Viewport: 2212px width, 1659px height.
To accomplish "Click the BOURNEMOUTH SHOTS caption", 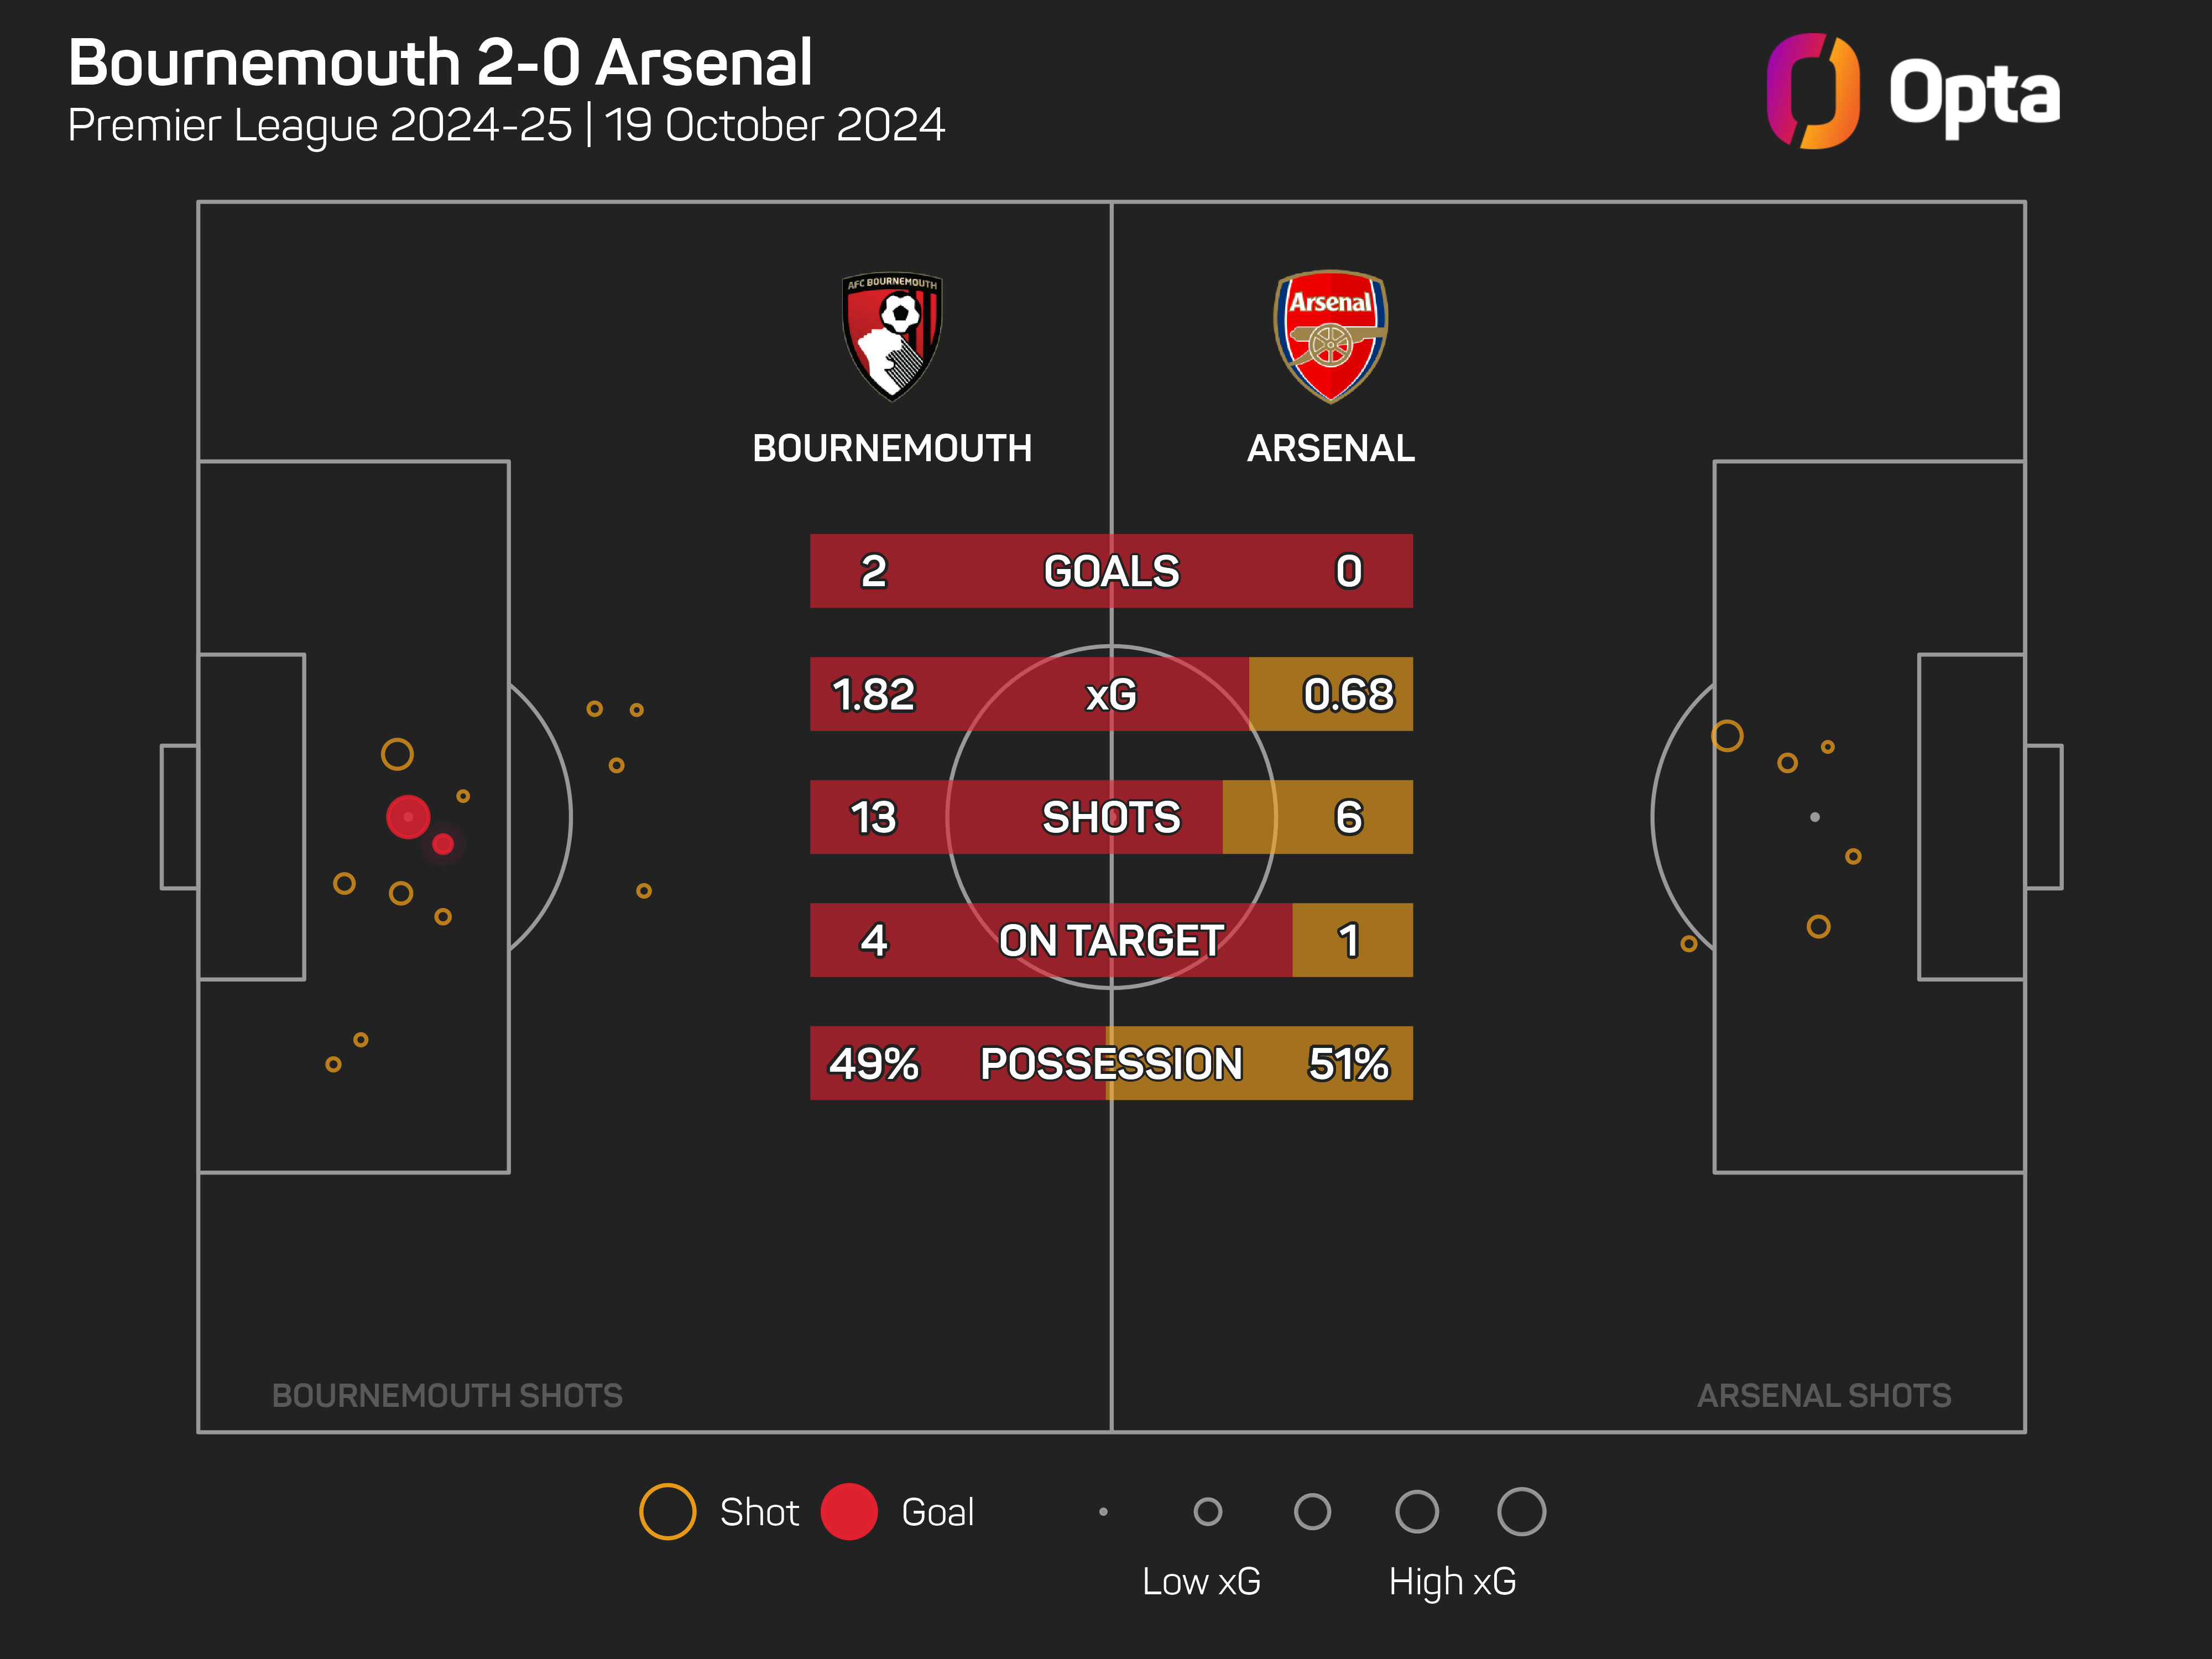I will tap(447, 1395).
